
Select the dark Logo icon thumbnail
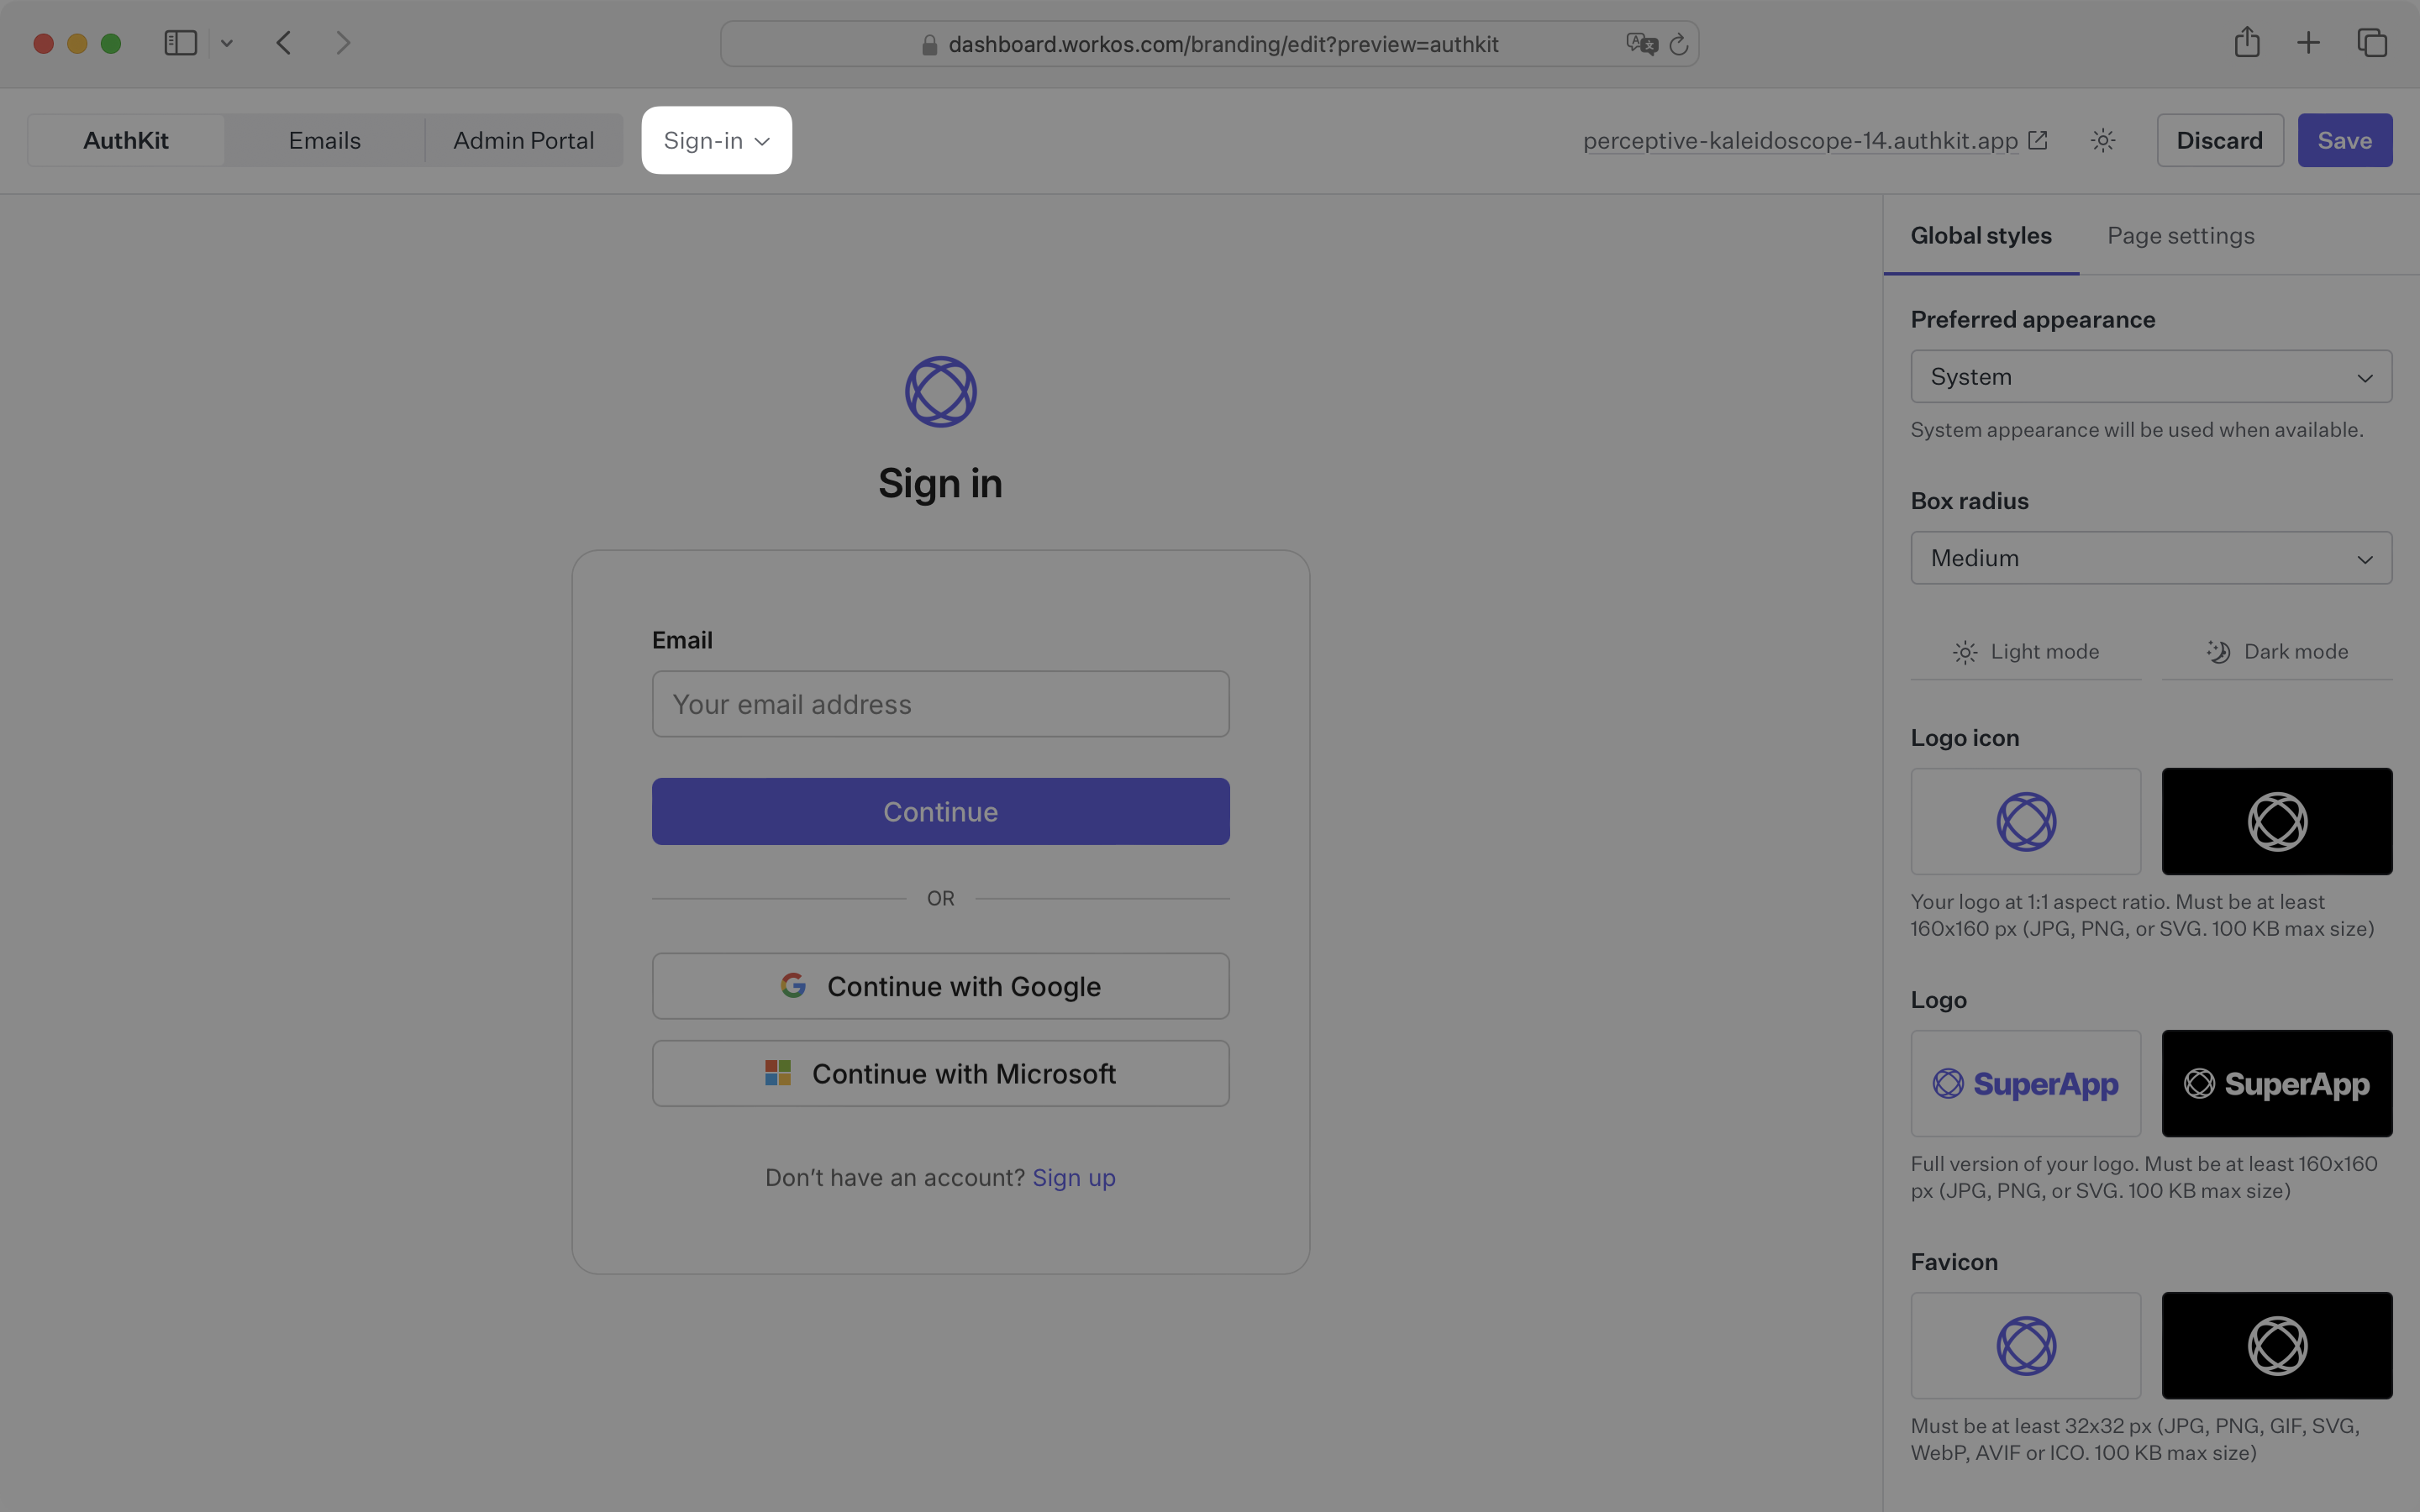pos(2276,821)
